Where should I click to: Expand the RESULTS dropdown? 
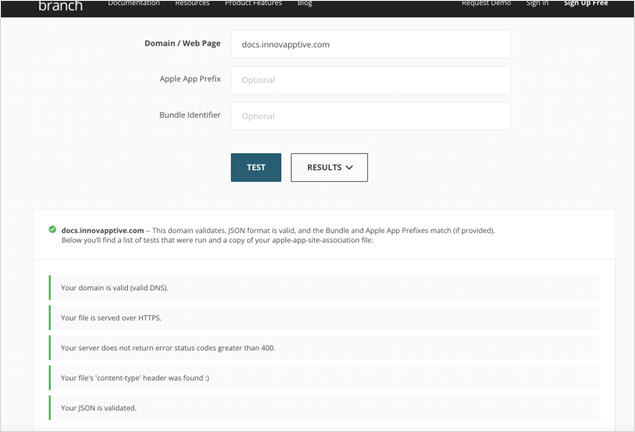[x=329, y=168]
